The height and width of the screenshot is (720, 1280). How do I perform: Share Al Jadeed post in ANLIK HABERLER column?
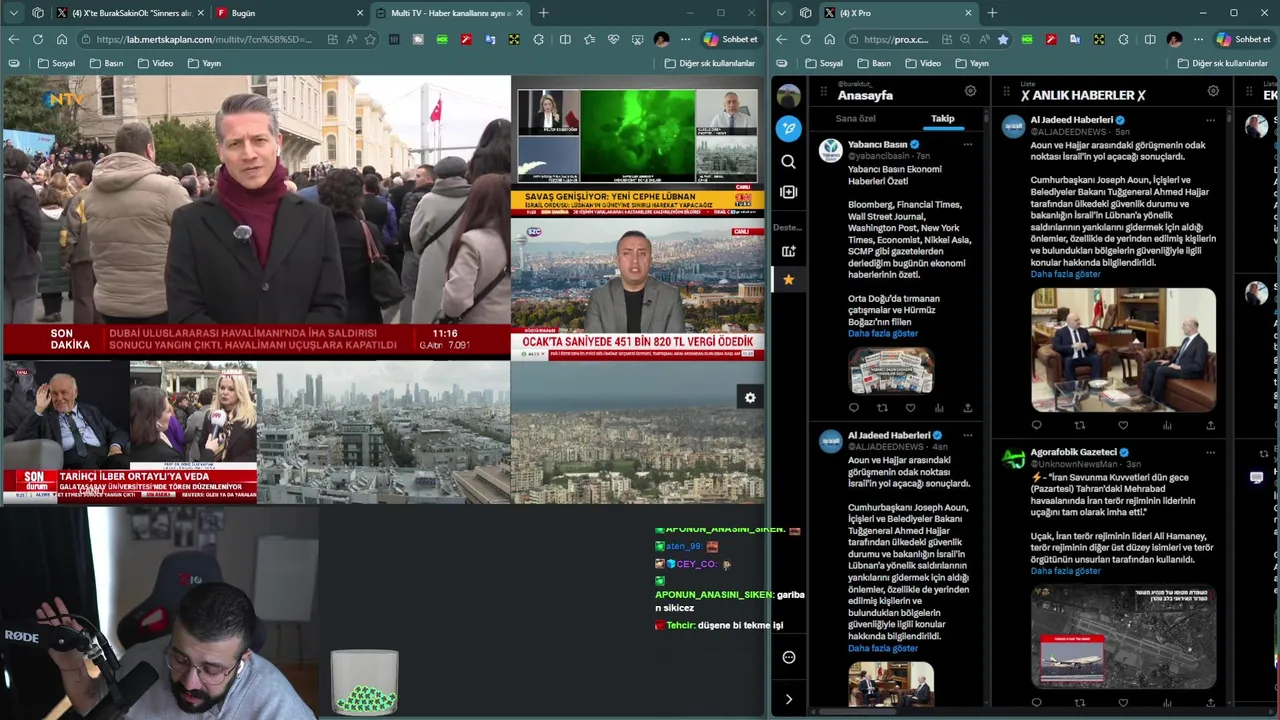pyautogui.click(x=1210, y=425)
